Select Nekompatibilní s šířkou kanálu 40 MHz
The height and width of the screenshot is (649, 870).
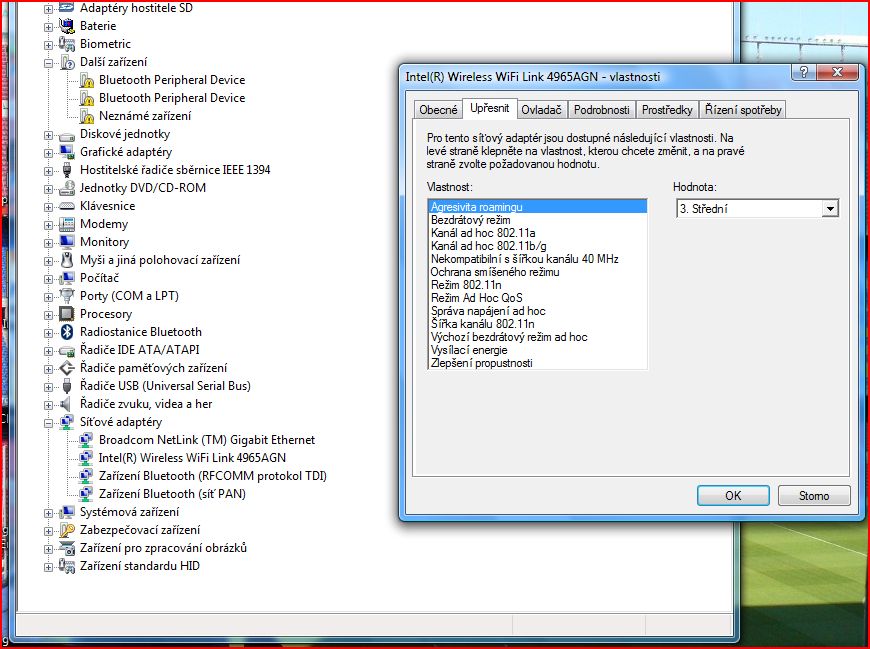(x=538, y=259)
